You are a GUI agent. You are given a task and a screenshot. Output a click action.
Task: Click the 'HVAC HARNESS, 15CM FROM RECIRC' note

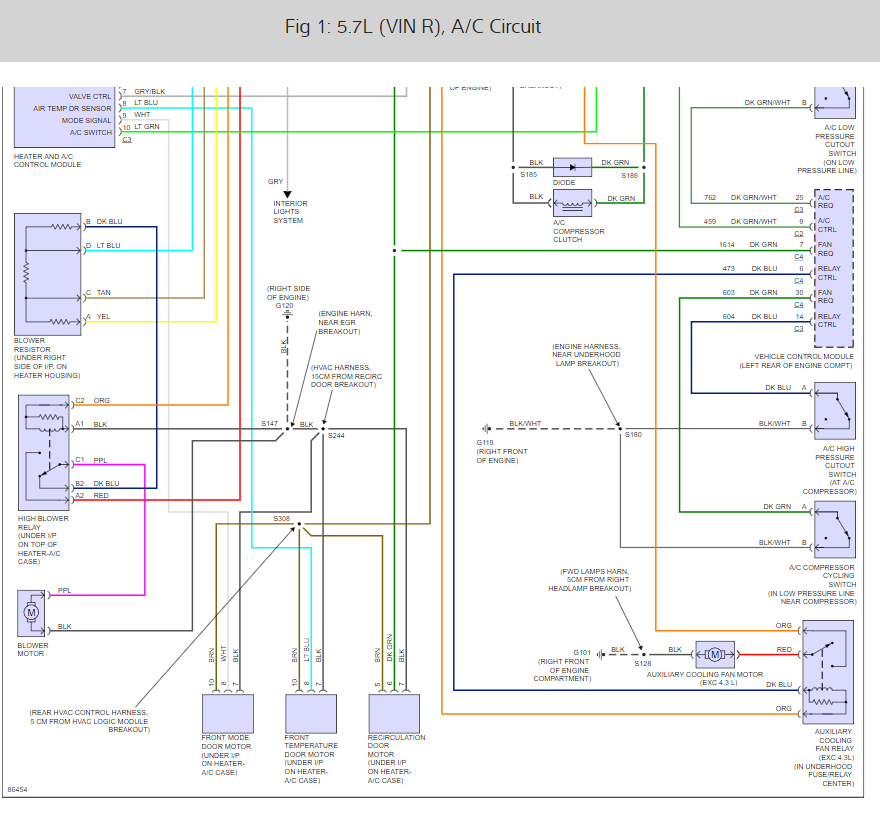[x=346, y=376]
